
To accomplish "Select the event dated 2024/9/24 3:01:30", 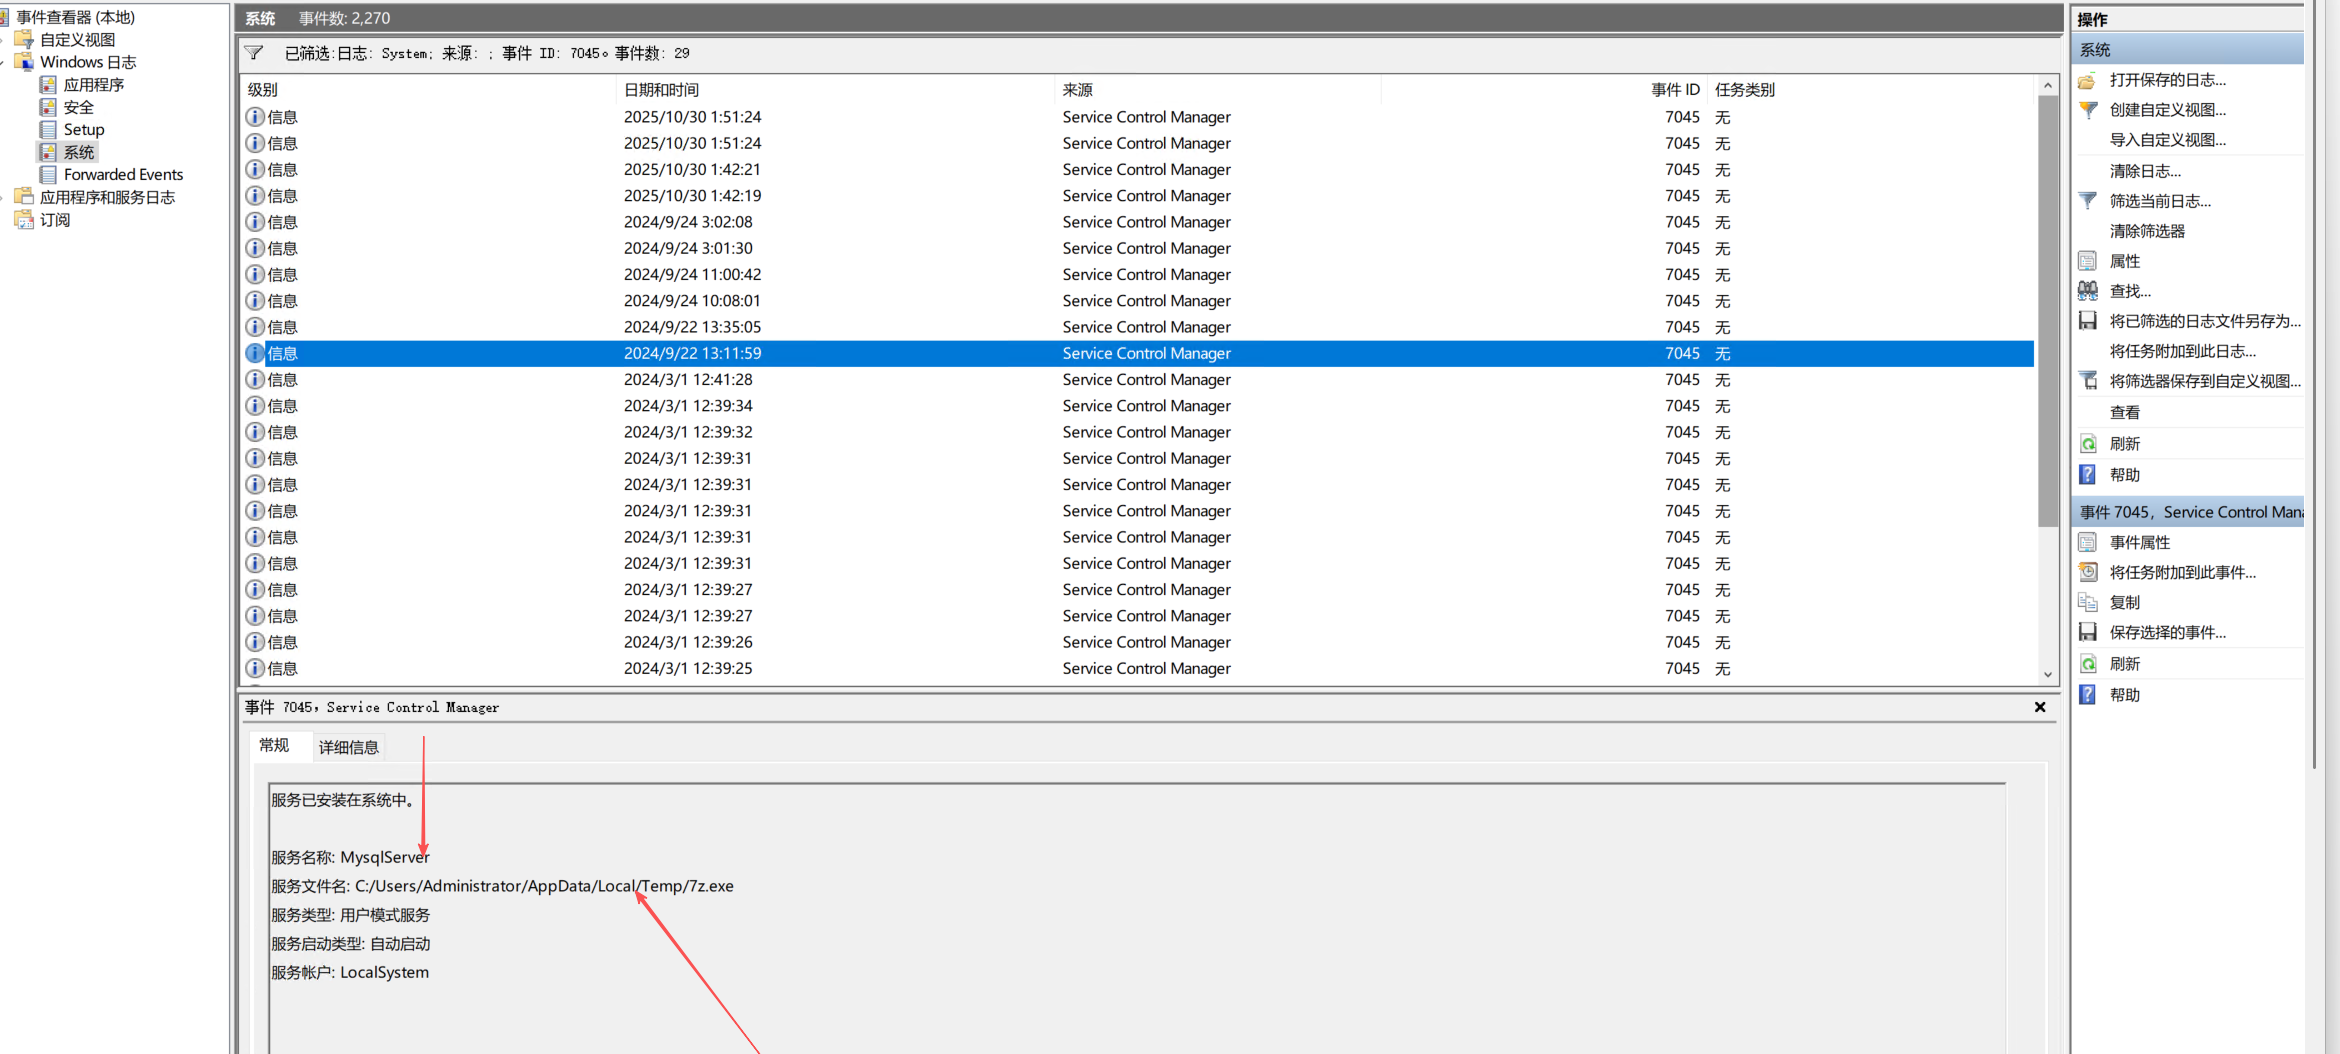I will (x=1138, y=248).
